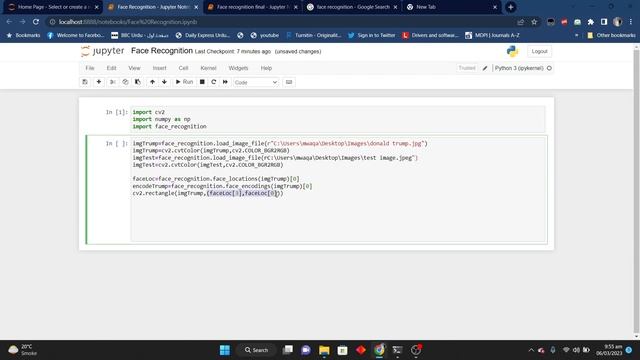Screen dimensions: 640x360
Task: Open the Widgets menu
Action: tap(238, 68)
